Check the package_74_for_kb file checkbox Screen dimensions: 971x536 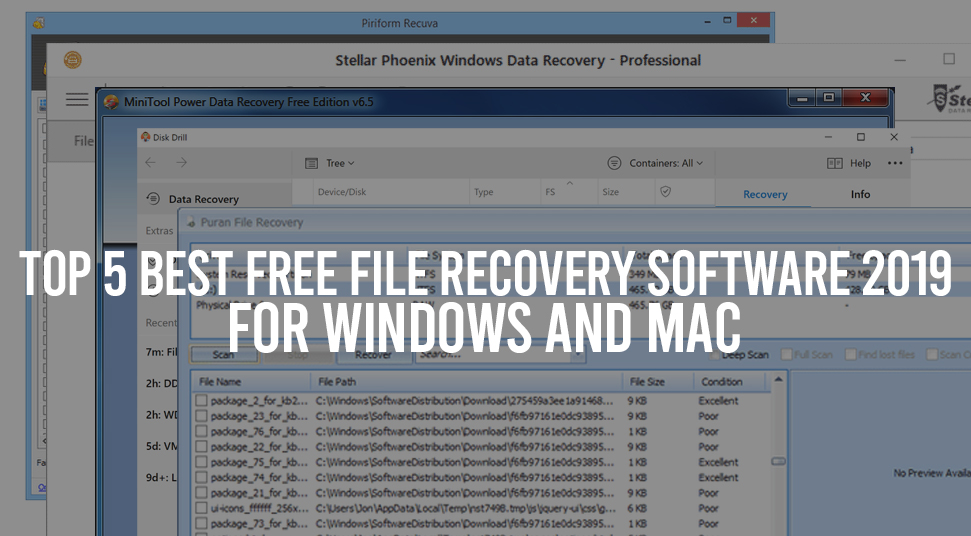[201, 478]
